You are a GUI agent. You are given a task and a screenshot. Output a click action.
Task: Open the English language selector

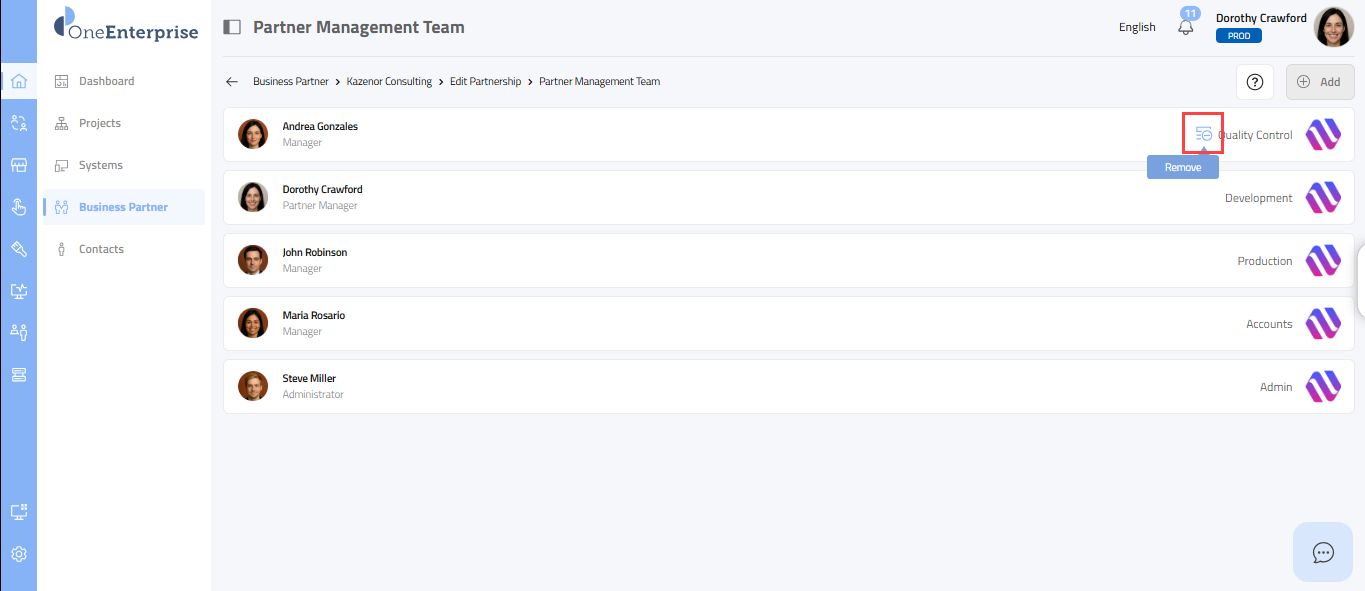pyautogui.click(x=1137, y=28)
